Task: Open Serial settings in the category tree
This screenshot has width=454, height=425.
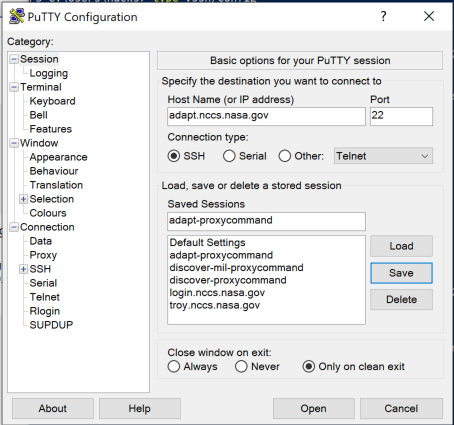Action: 43,283
